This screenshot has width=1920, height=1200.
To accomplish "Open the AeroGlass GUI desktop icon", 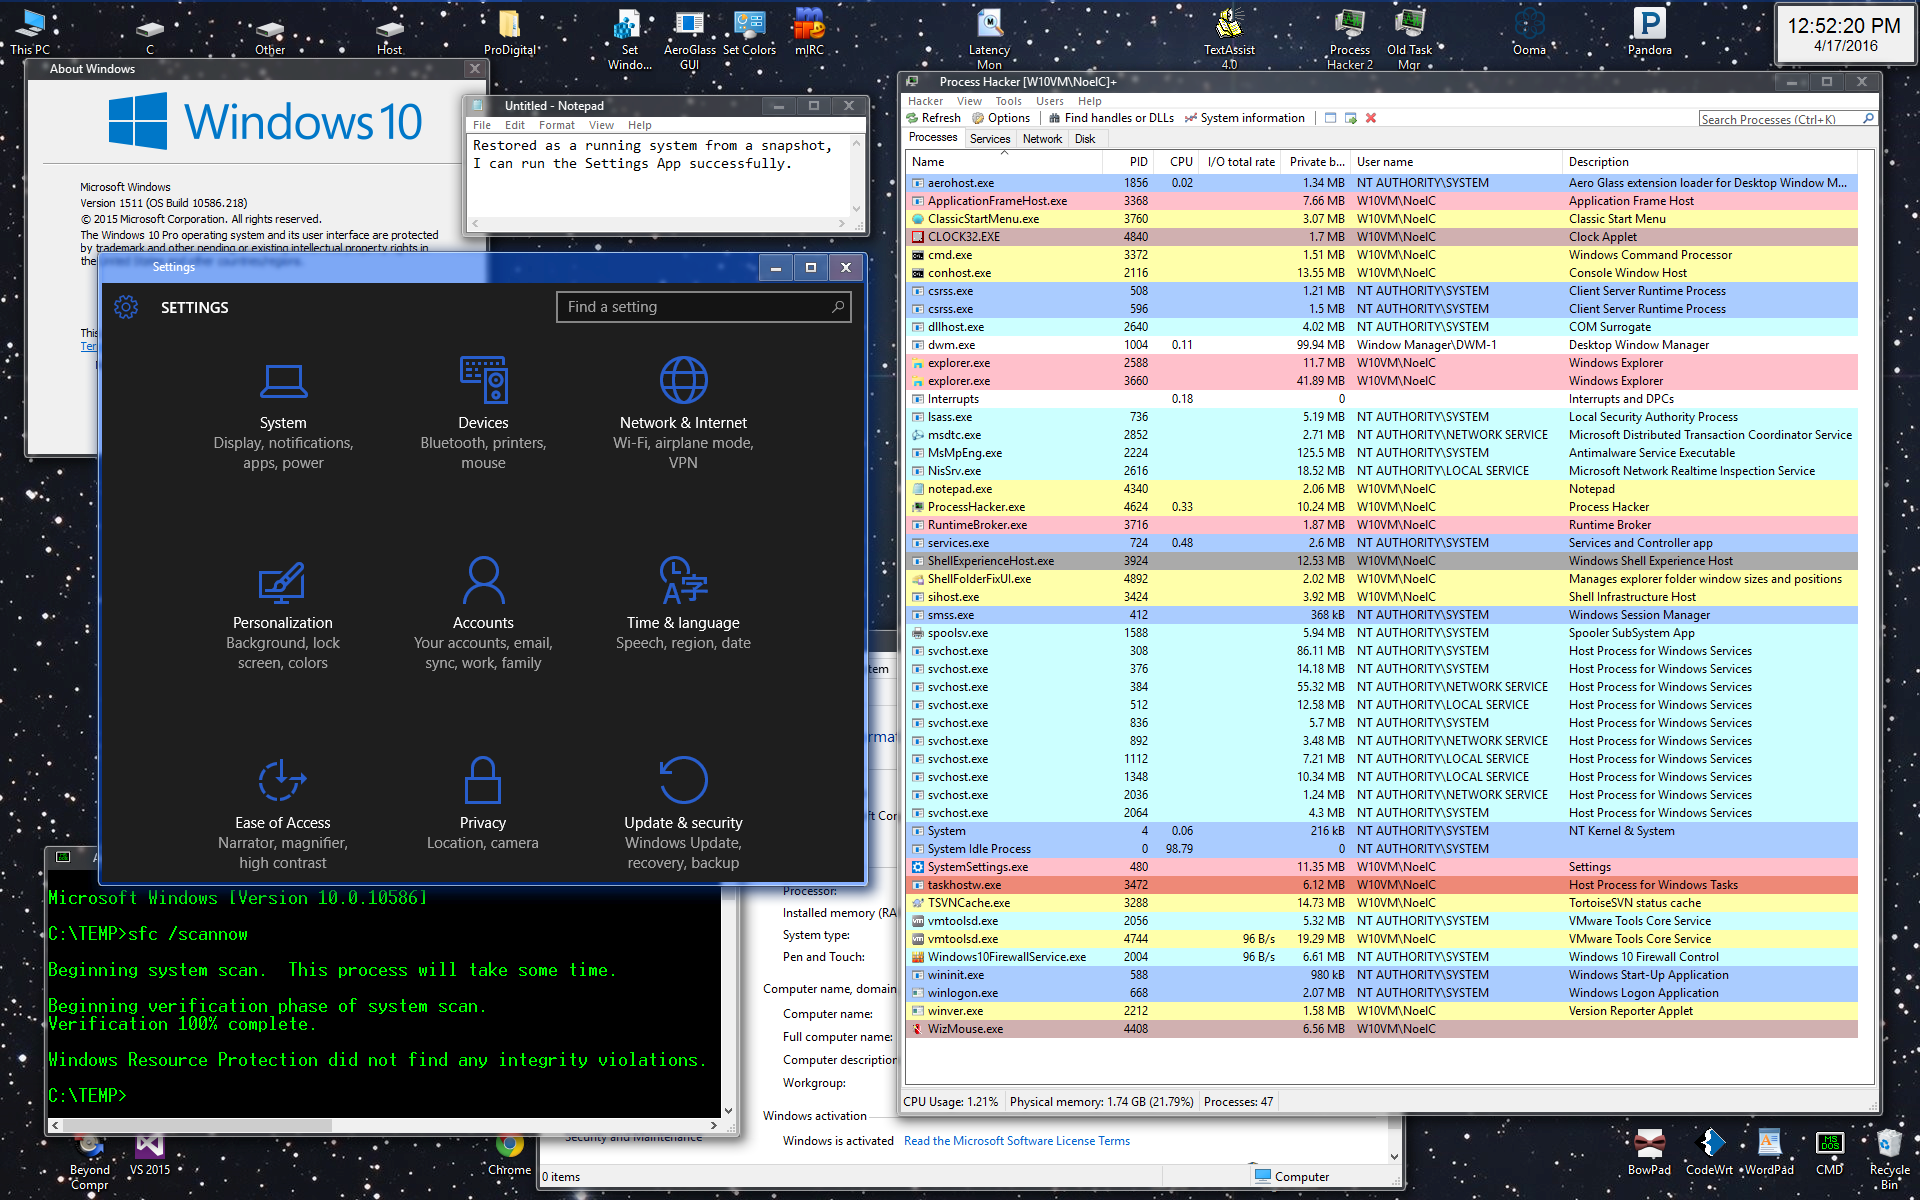I will (x=690, y=40).
